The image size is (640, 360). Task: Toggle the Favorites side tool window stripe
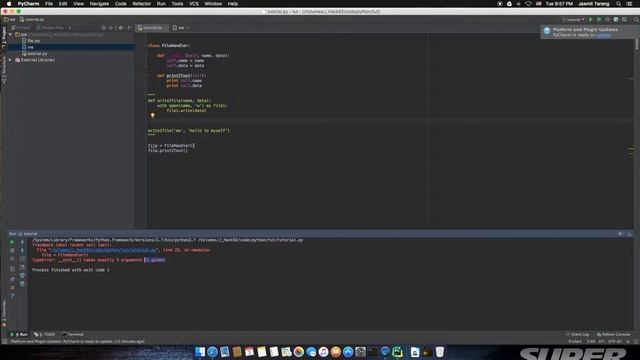click(4, 314)
